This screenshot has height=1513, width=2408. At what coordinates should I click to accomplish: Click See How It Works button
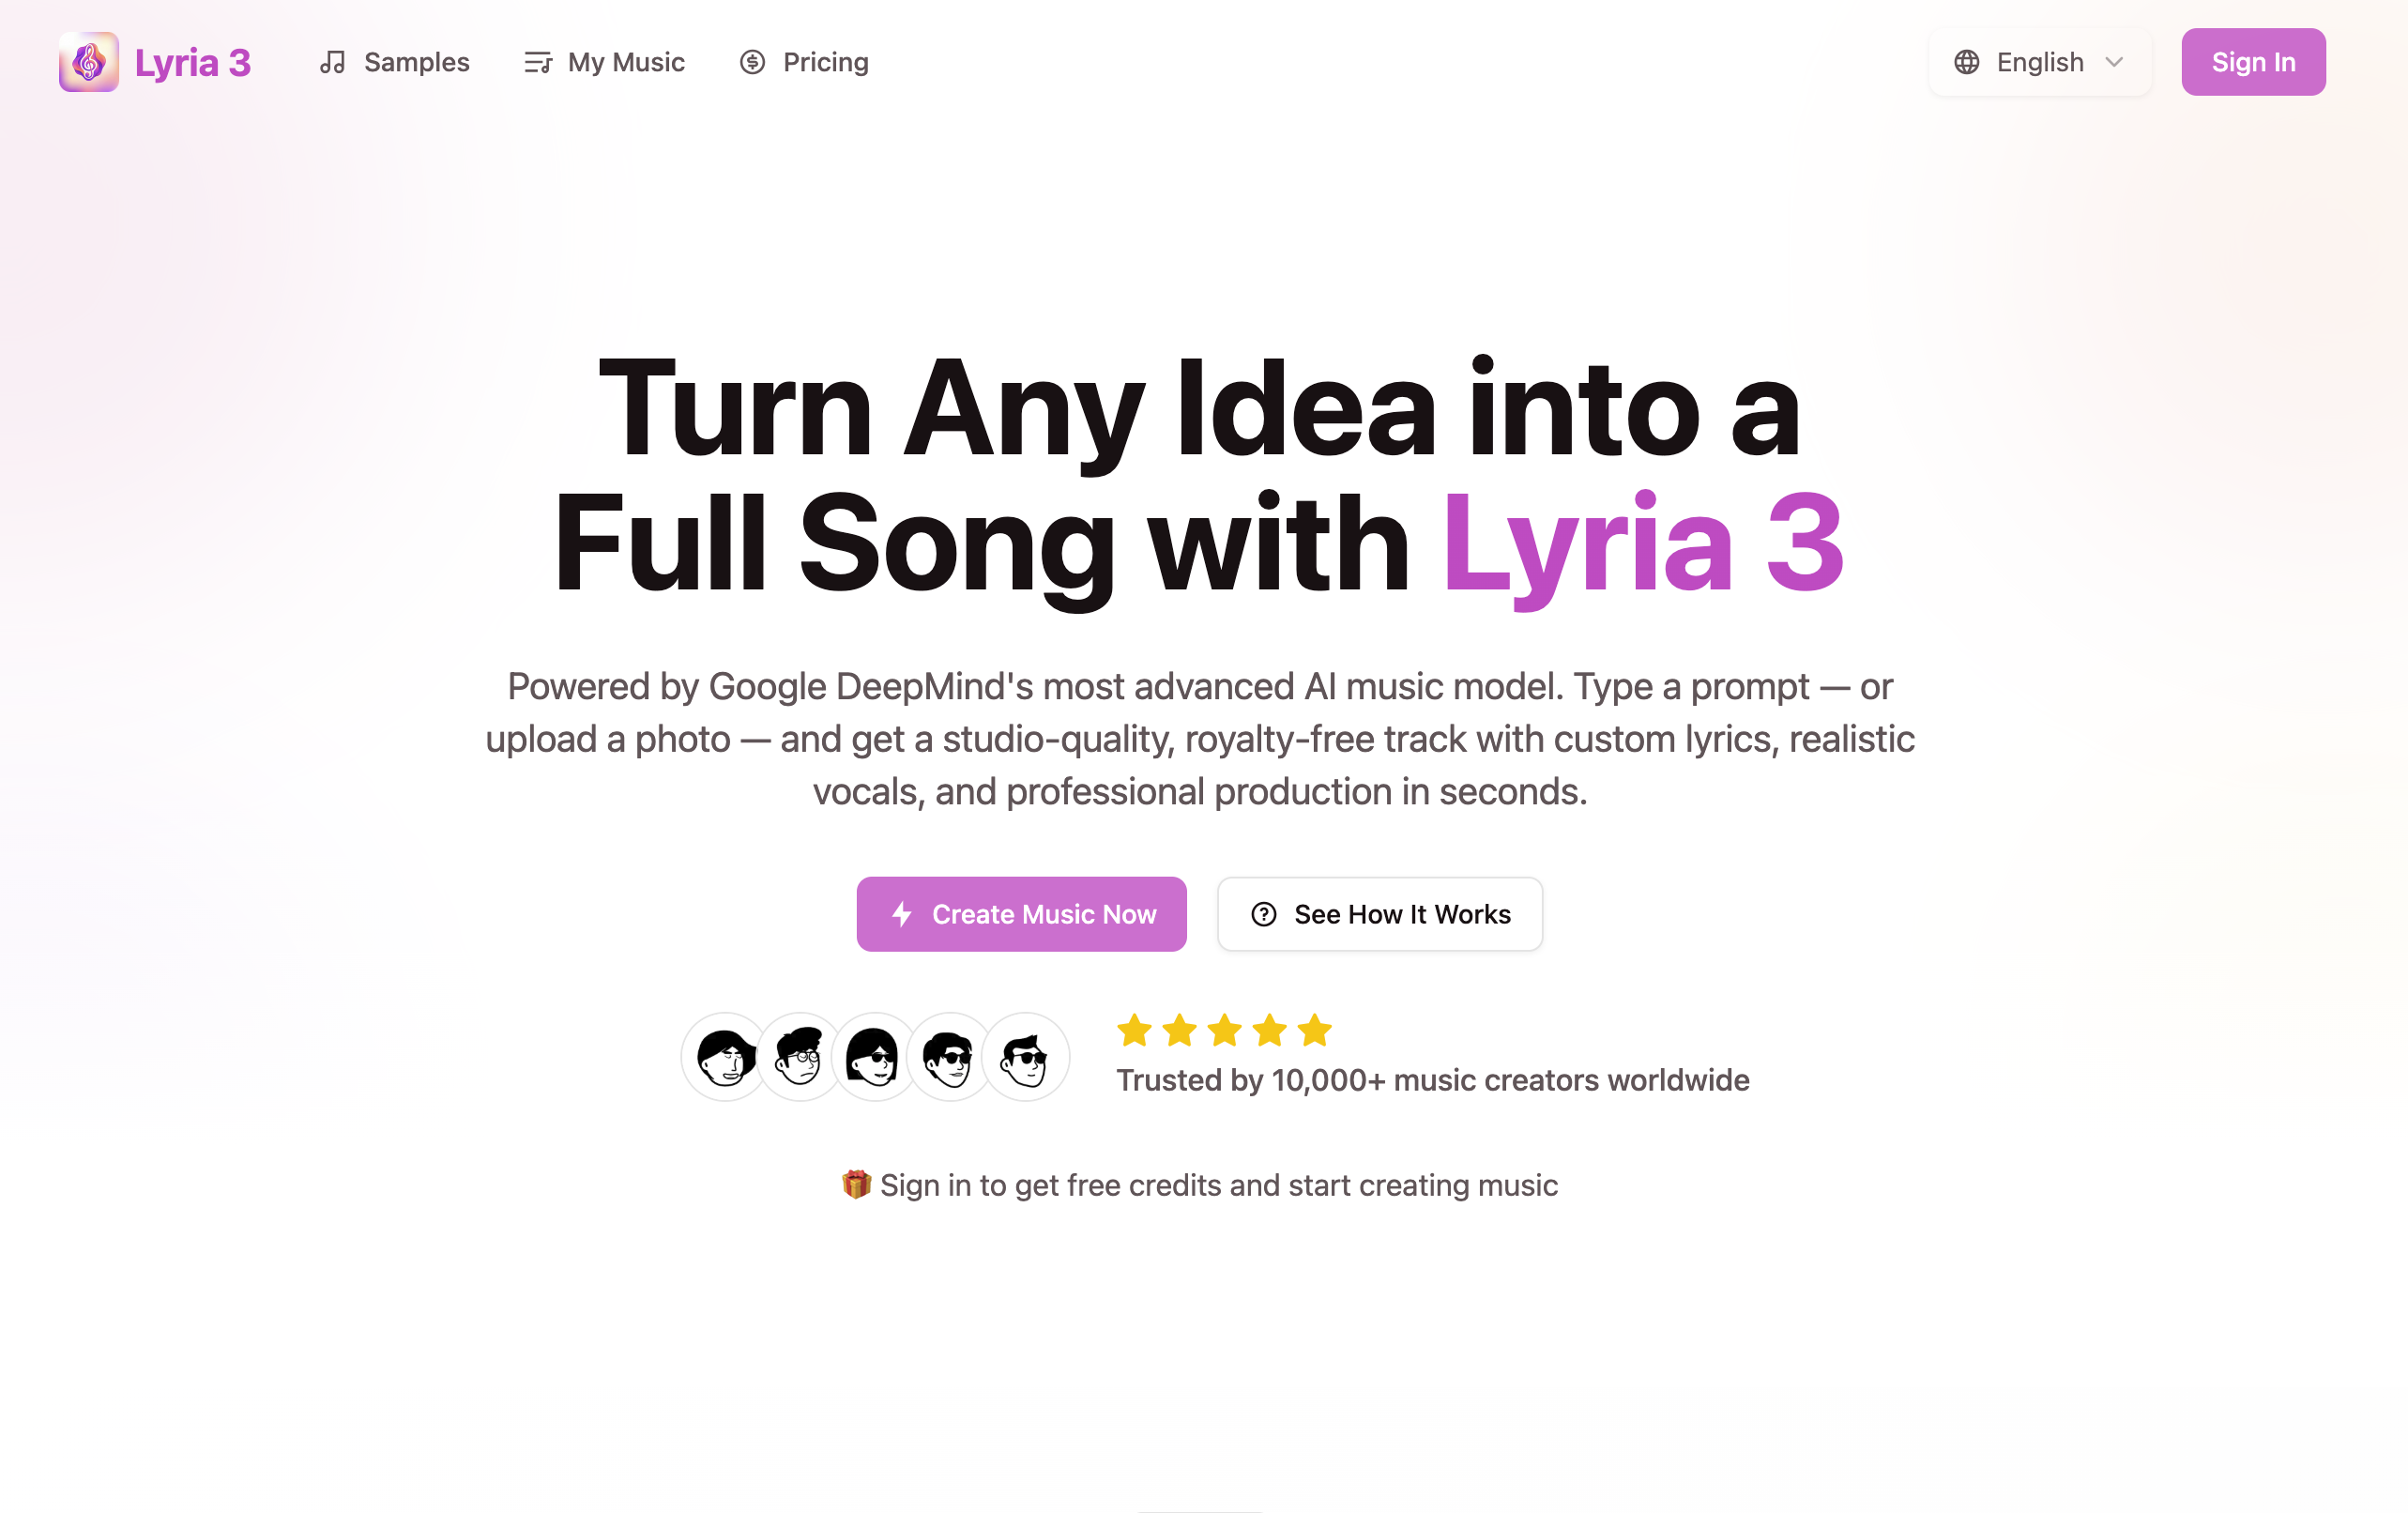[1379, 914]
